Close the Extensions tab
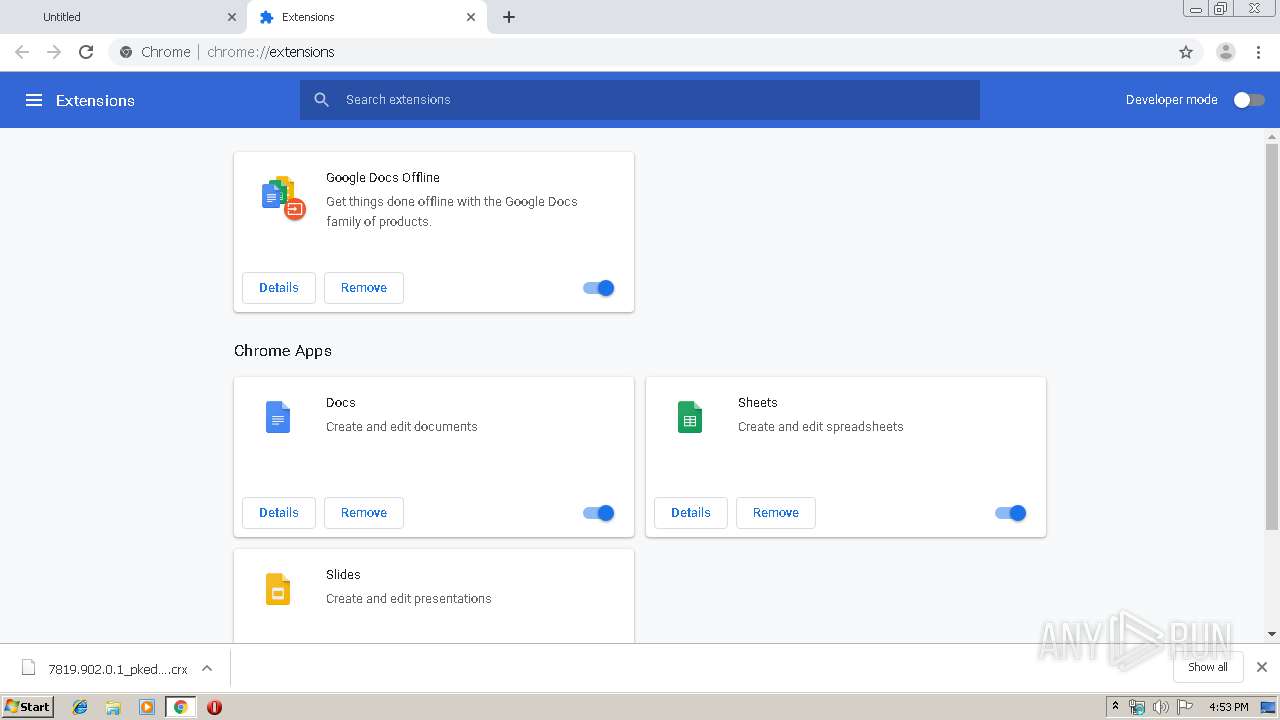 [471, 17]
